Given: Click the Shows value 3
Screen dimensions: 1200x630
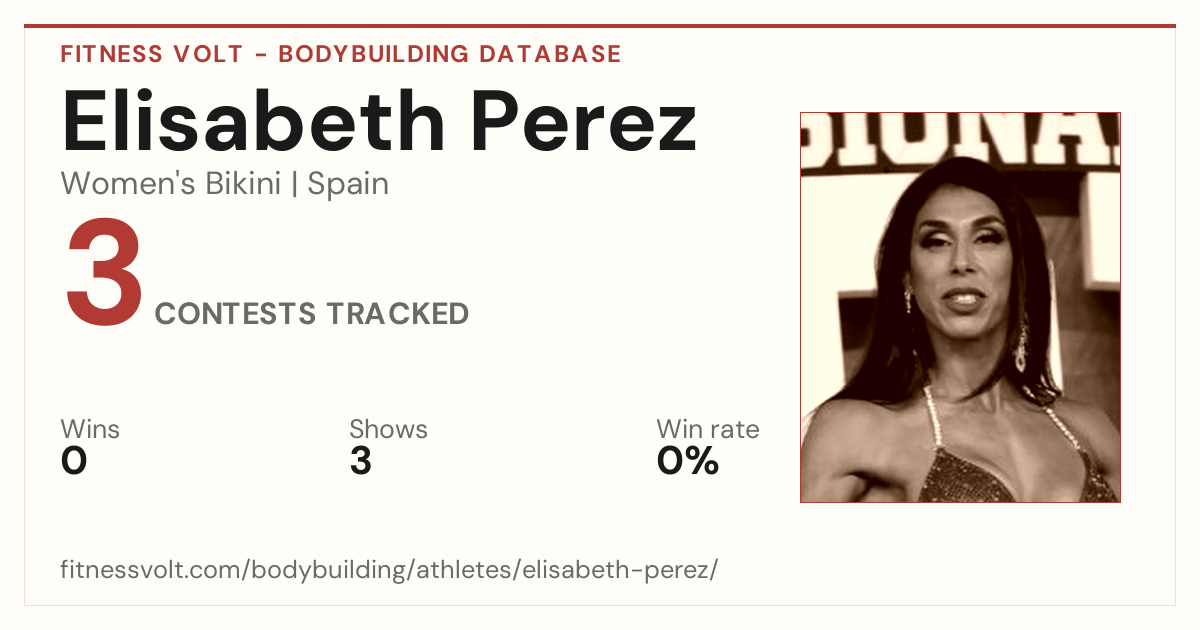Looking at the screenshot, I should coord(360,462).
